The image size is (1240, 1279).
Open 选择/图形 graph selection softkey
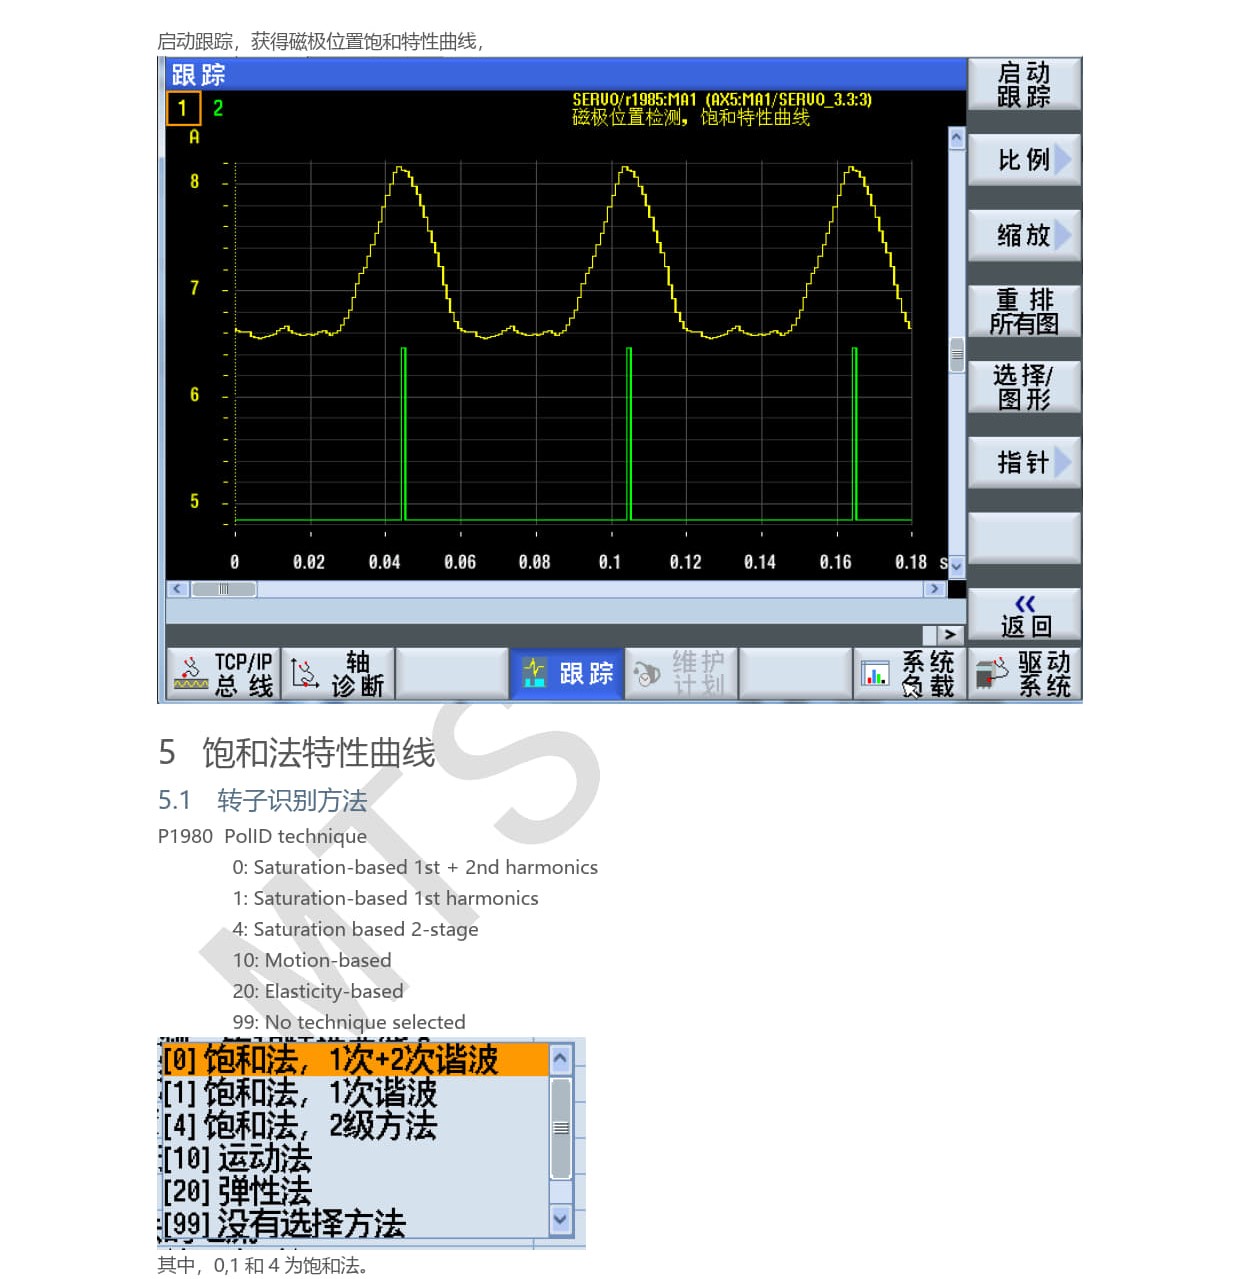(x=1023, y=387)
